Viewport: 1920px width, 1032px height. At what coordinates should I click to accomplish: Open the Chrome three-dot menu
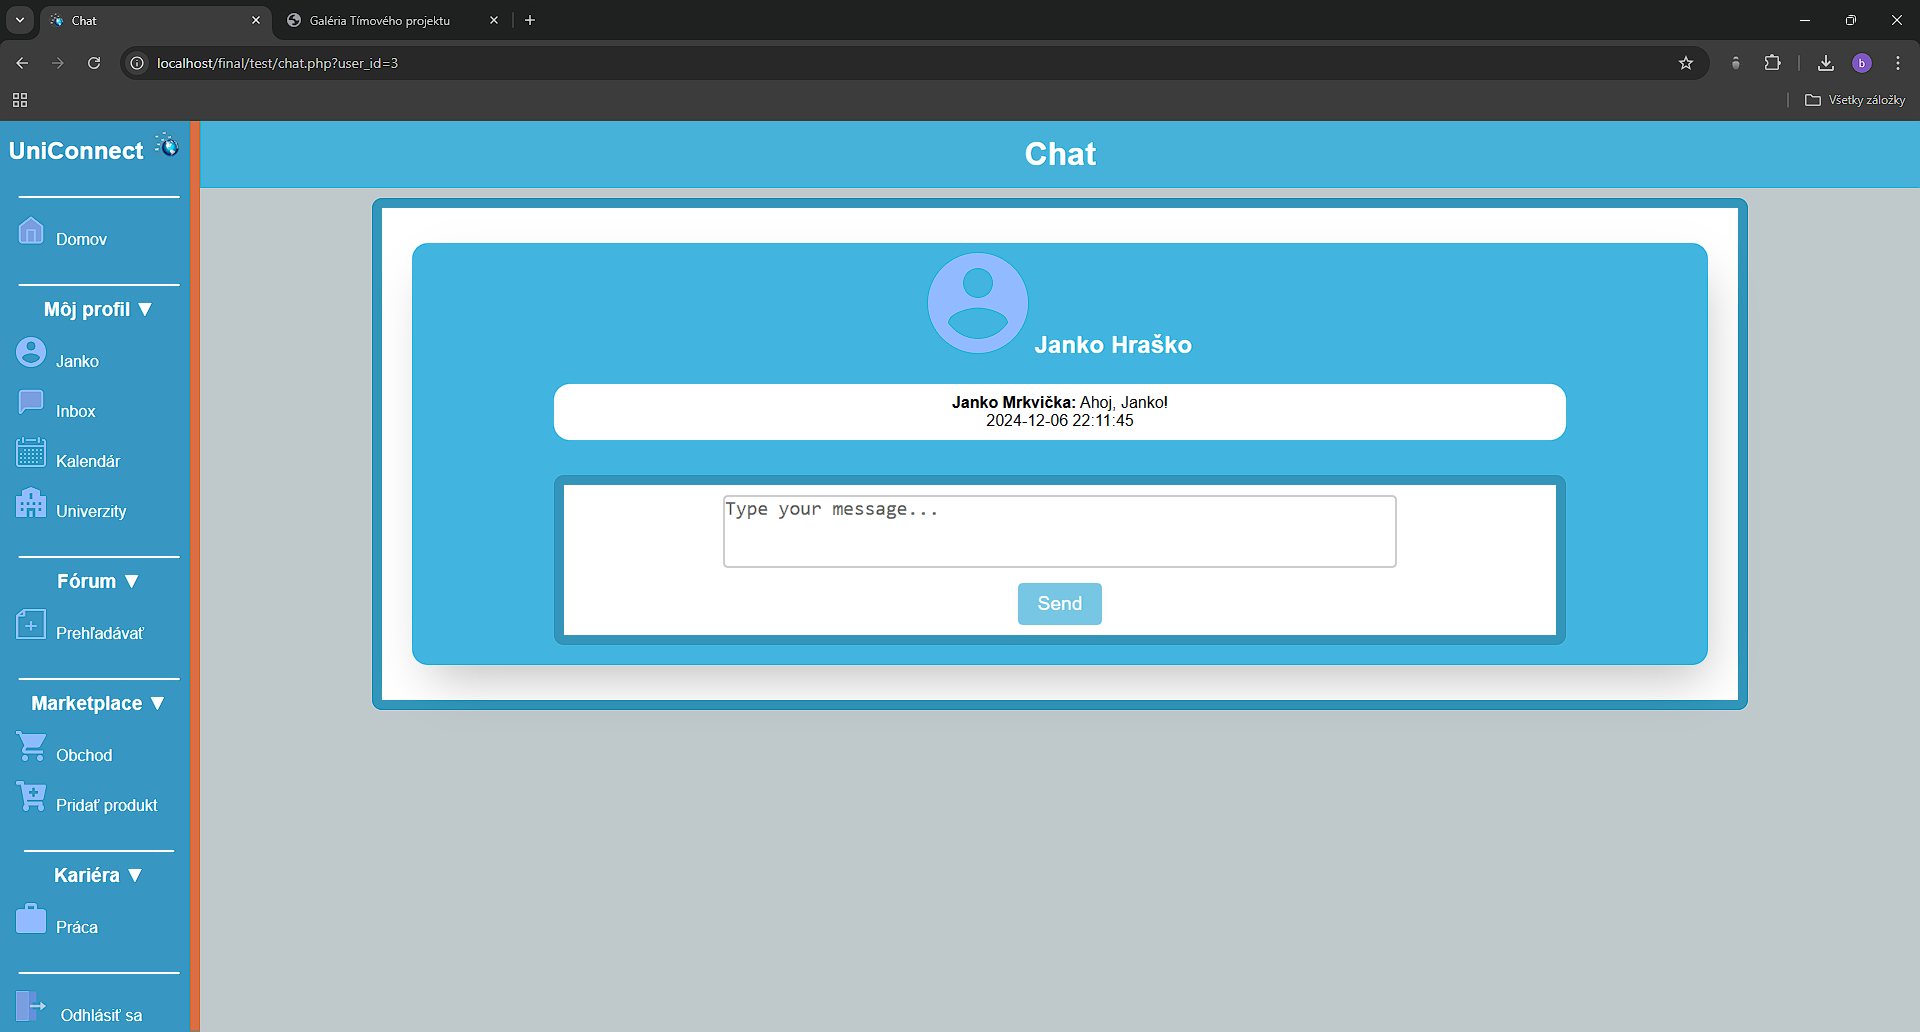[x=1898, y=63]
